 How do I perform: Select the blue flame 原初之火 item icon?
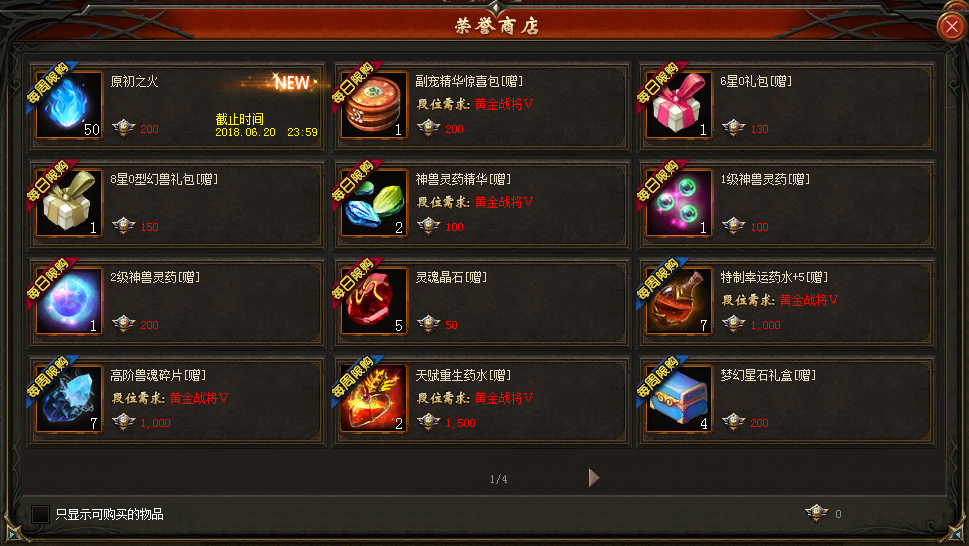point(69,105)
